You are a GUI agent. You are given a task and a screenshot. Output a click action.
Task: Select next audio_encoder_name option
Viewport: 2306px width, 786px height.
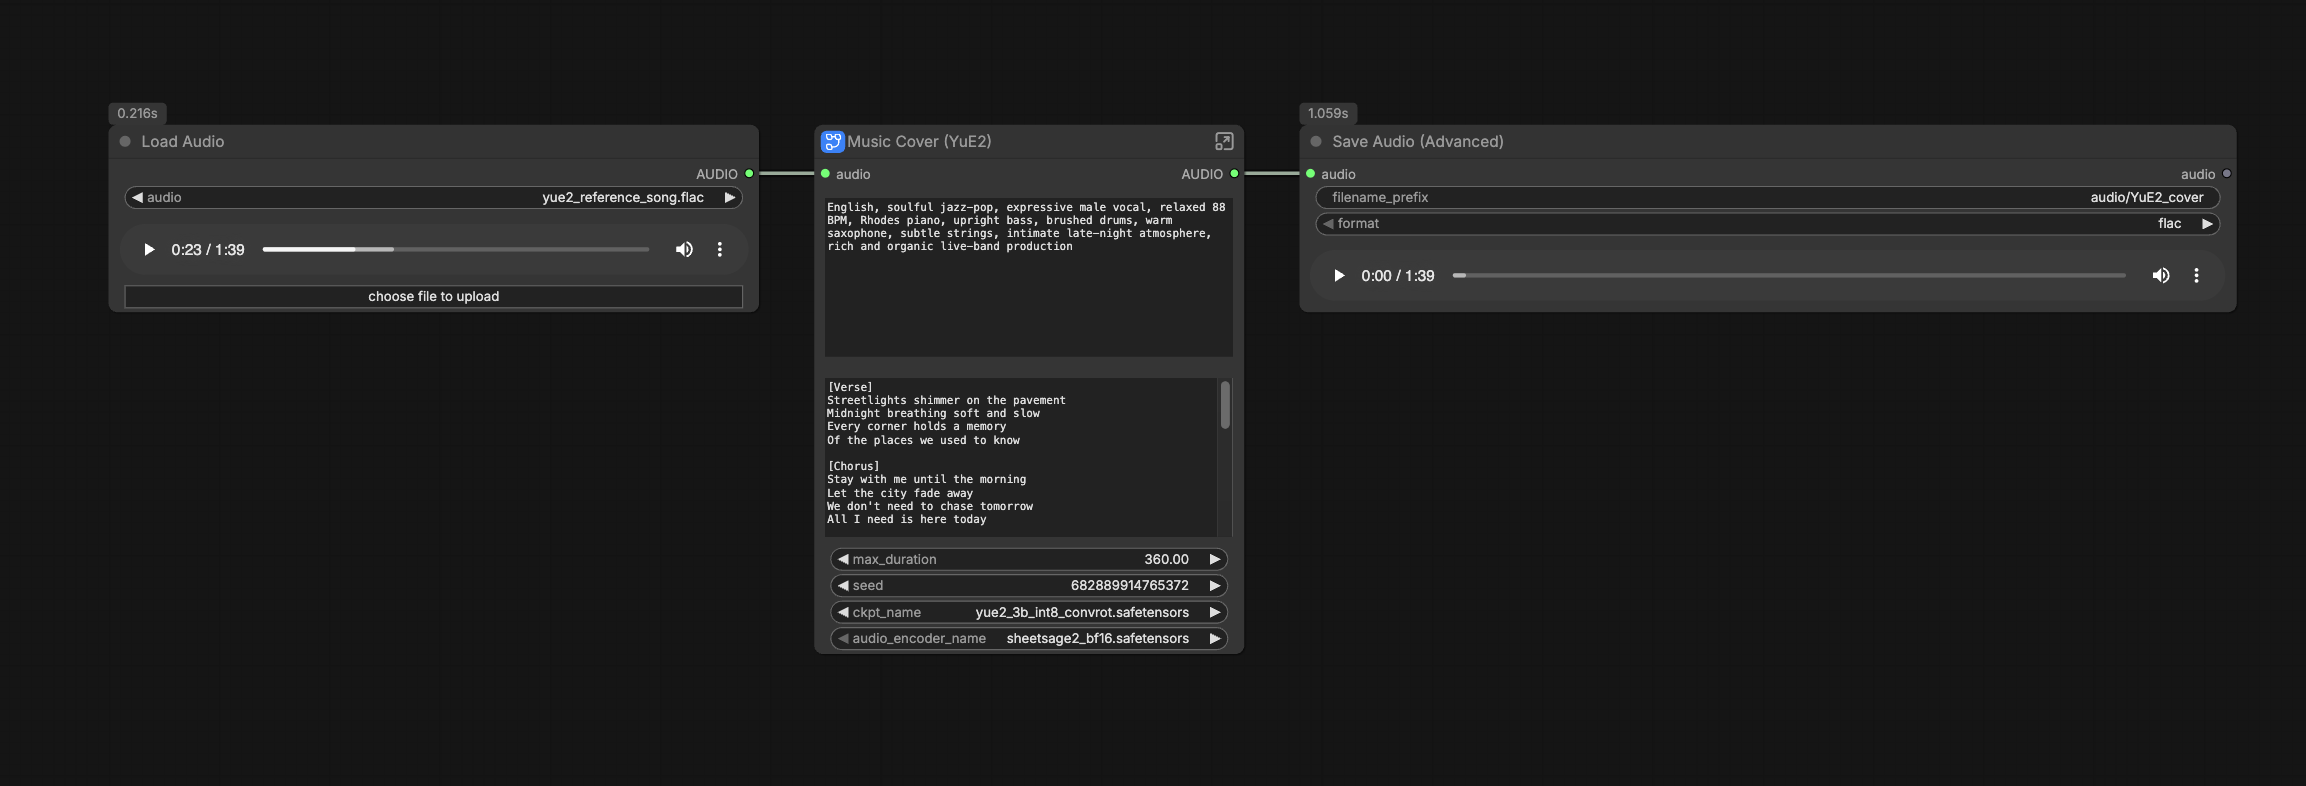[1215, 639]
